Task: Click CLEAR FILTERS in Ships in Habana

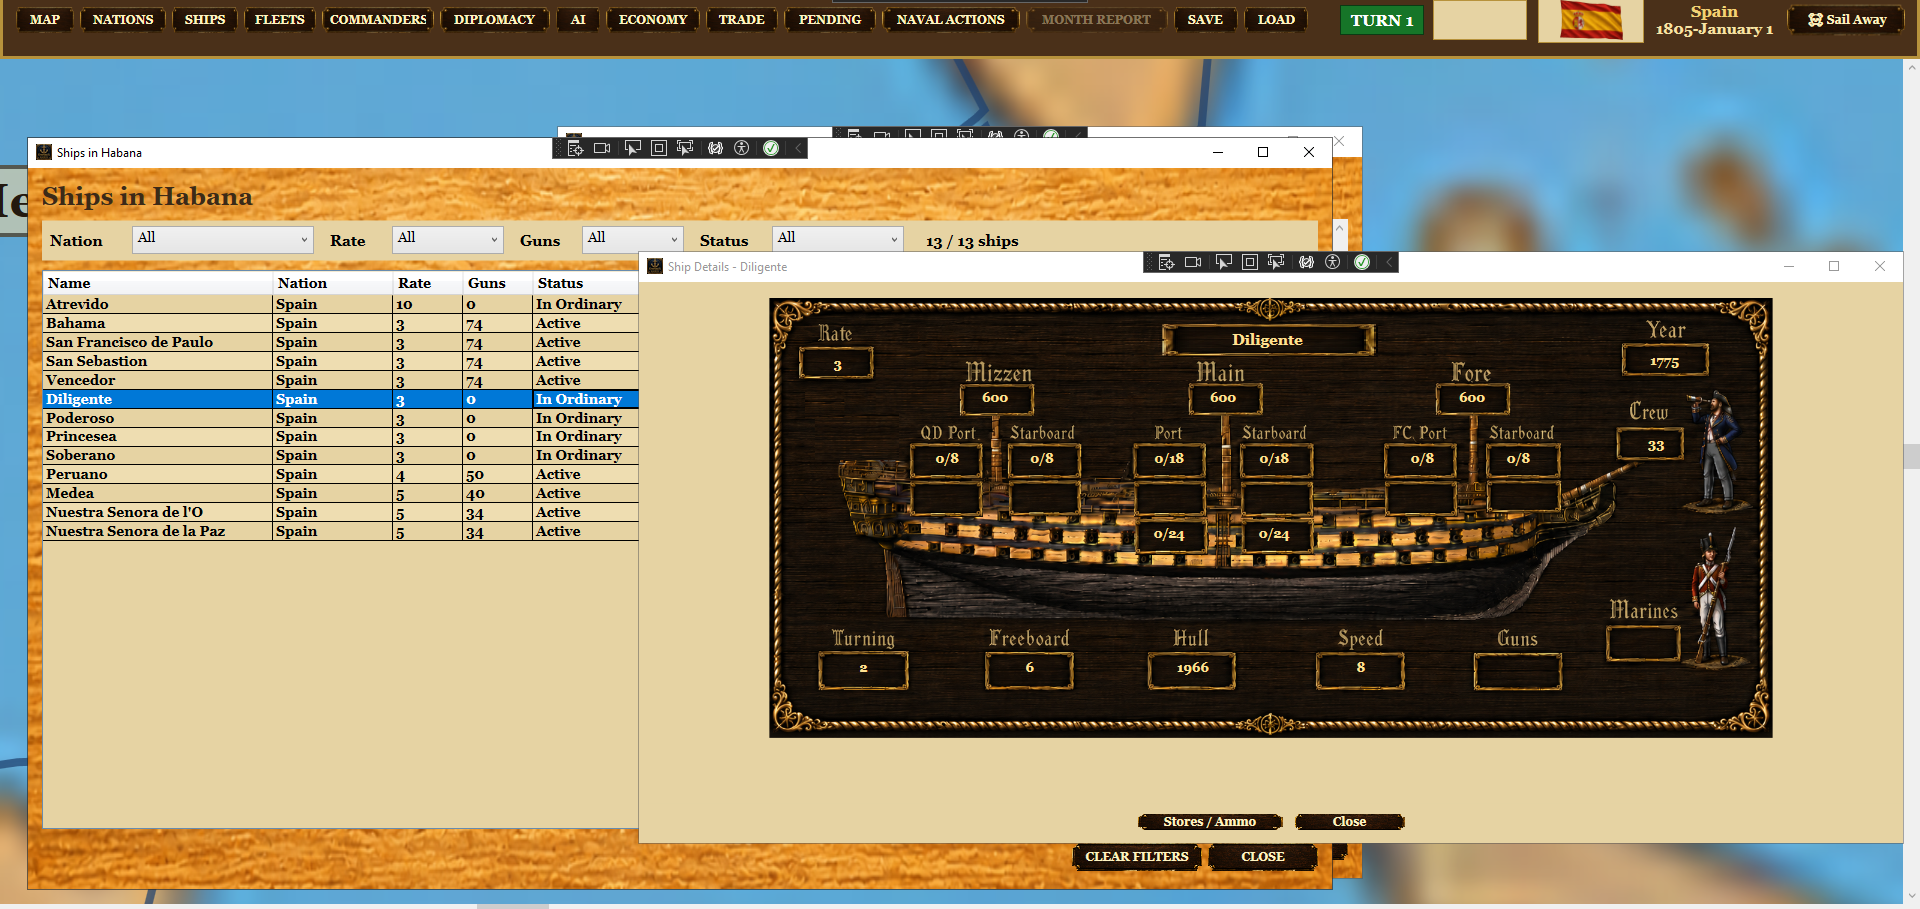Action: [1137, 857]
